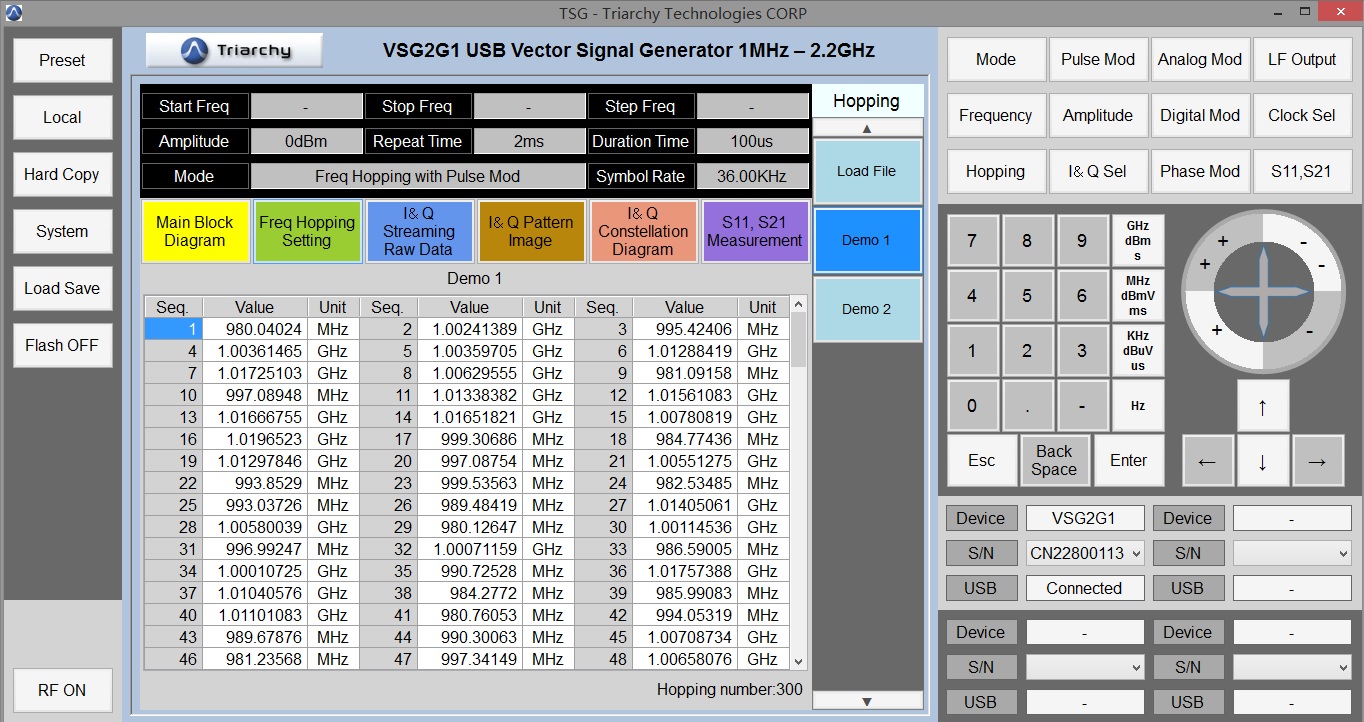The width and height of the screenshot is (1364, 722).
Task: Click the right arrow key button
Action: click(1317, 461)
